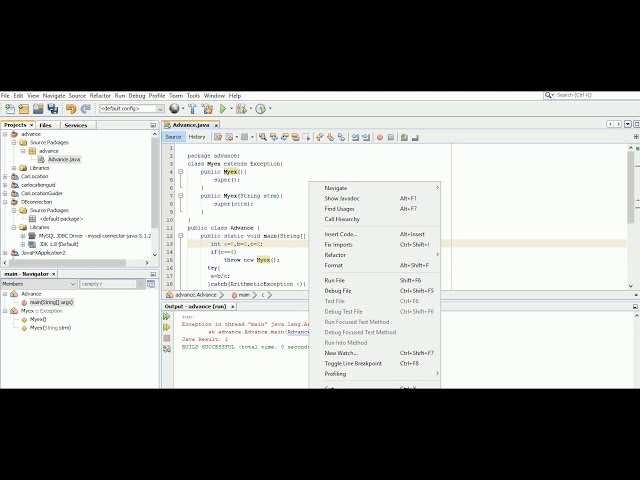Click the Debug Project toolbar icon
Image resolution: width=640 pixels, height=480 pixels.
pyautogui.click(x=241, y=109)
